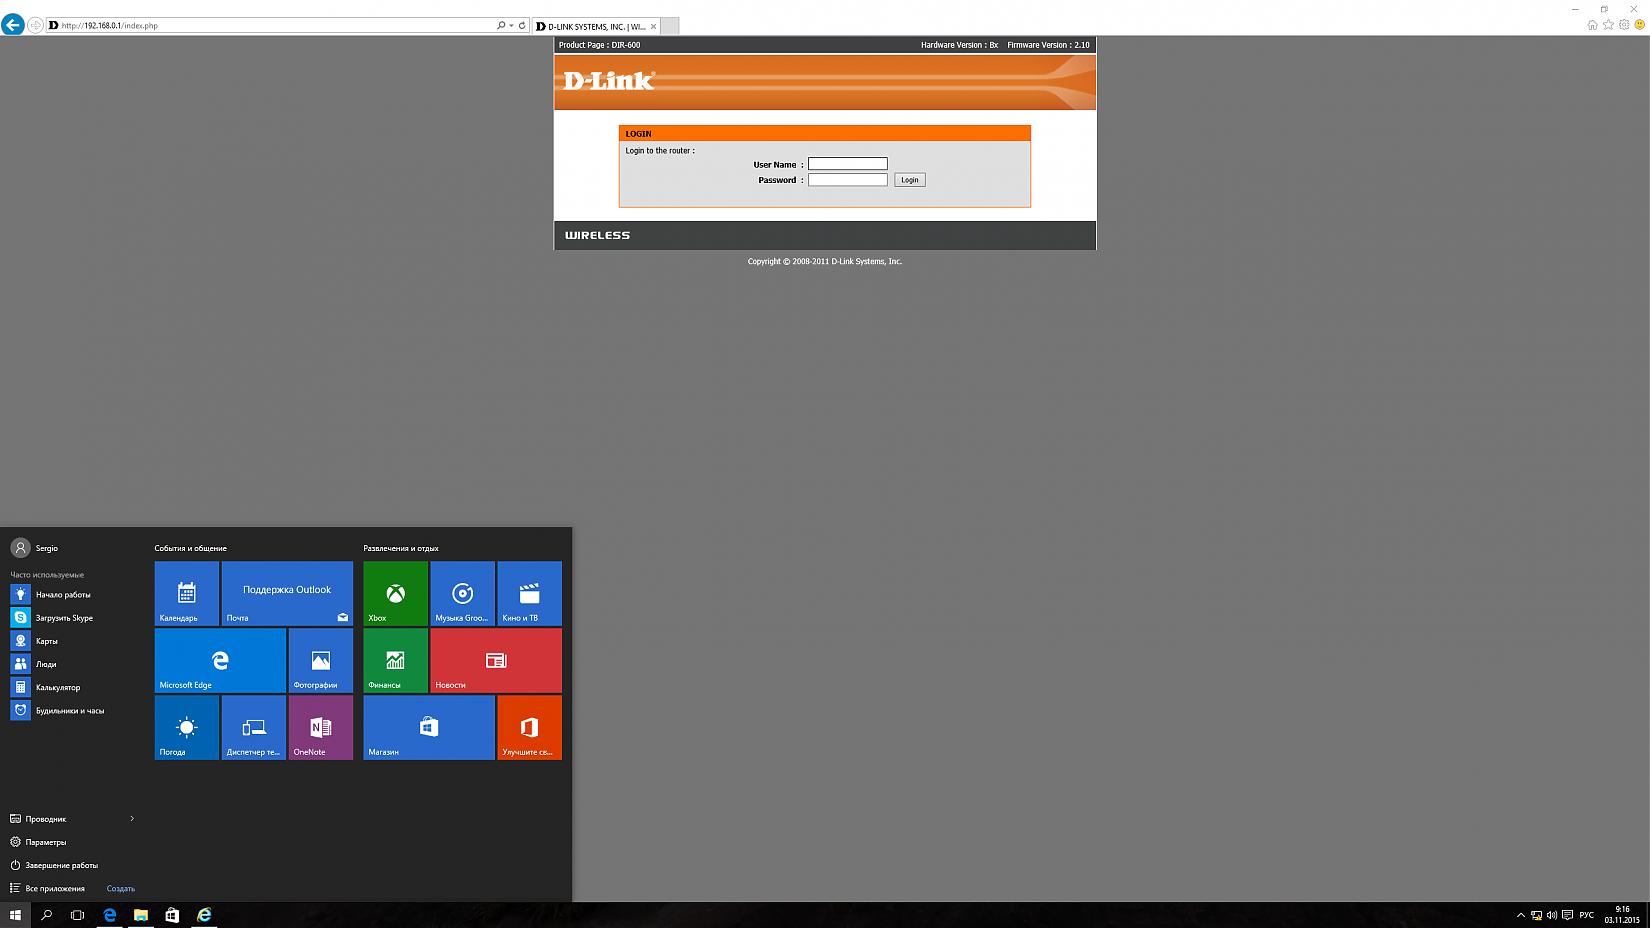1650x928 pixels.
Task: Open the Фотографии photos tile
Action: [x=321, y=660]
